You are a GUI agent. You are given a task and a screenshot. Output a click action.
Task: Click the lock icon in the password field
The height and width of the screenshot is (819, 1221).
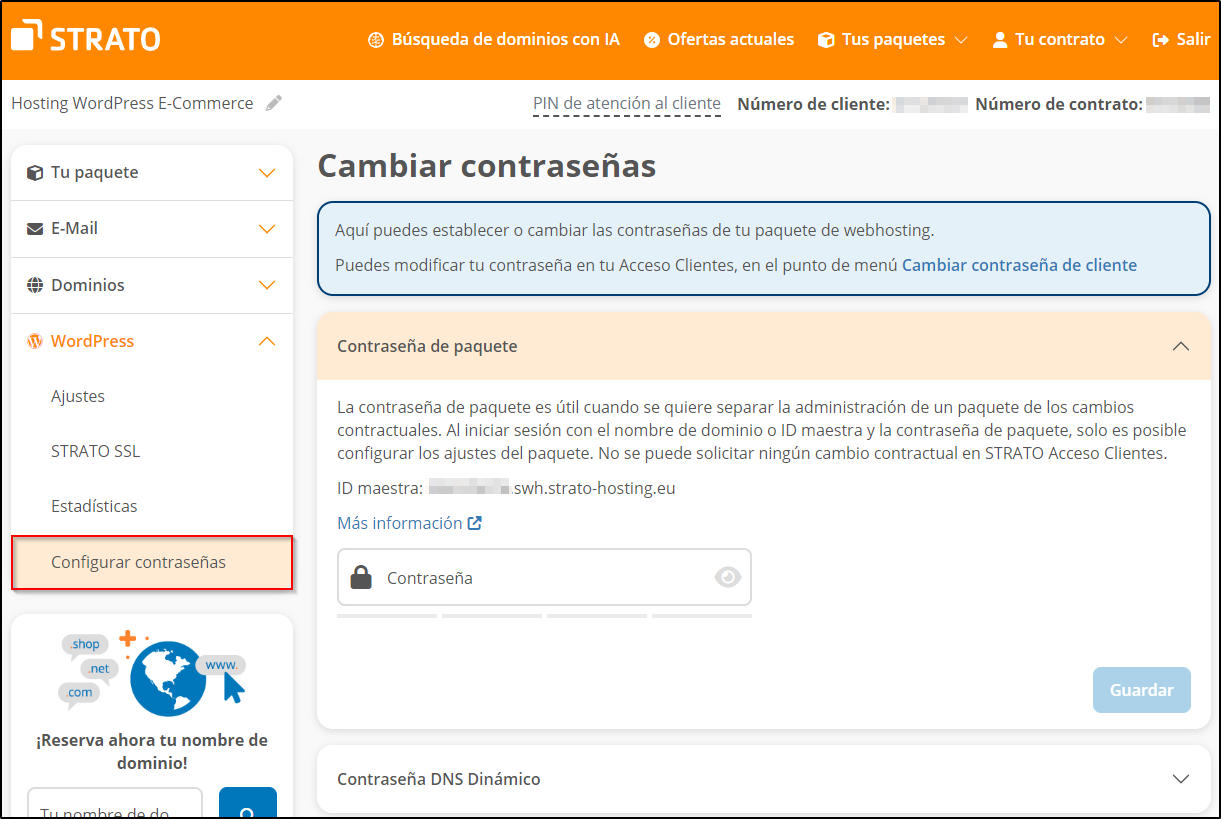(361, 577)
